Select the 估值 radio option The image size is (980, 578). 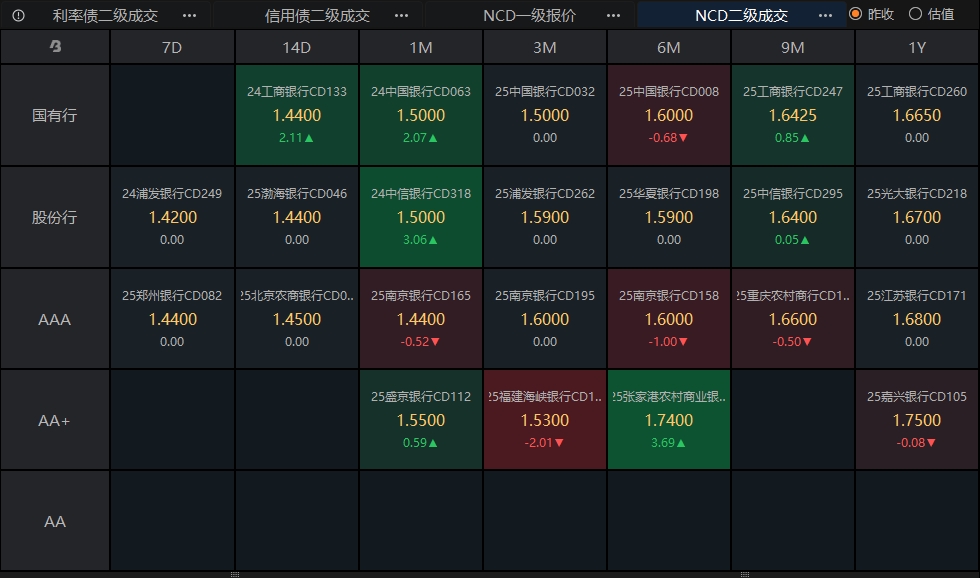point(931,14)
